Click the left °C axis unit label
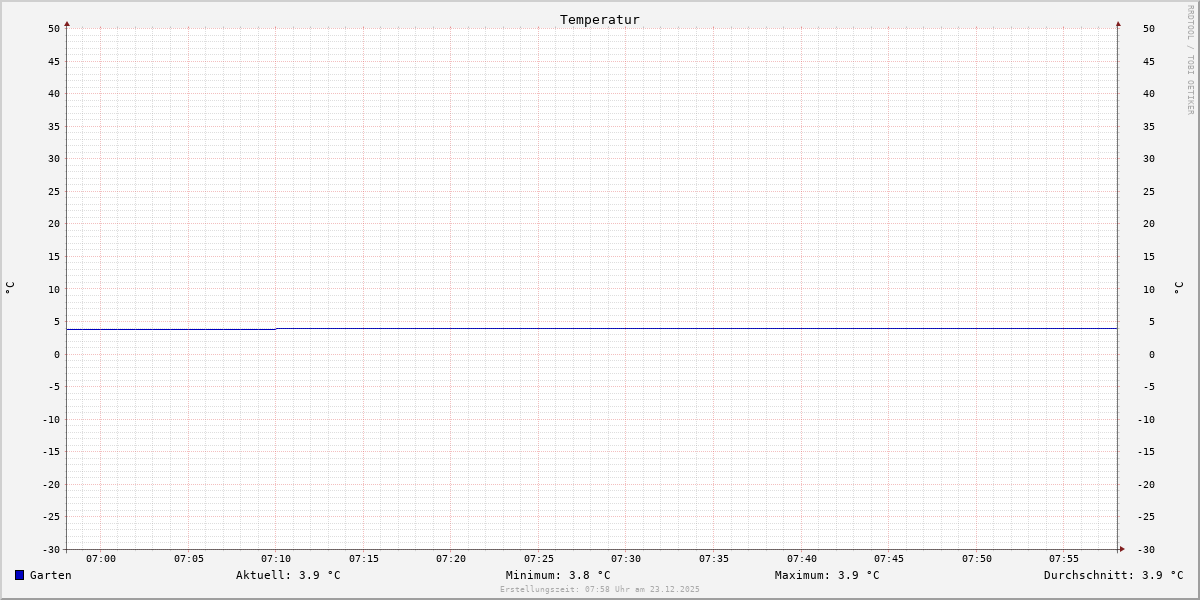 pos(10,287)
